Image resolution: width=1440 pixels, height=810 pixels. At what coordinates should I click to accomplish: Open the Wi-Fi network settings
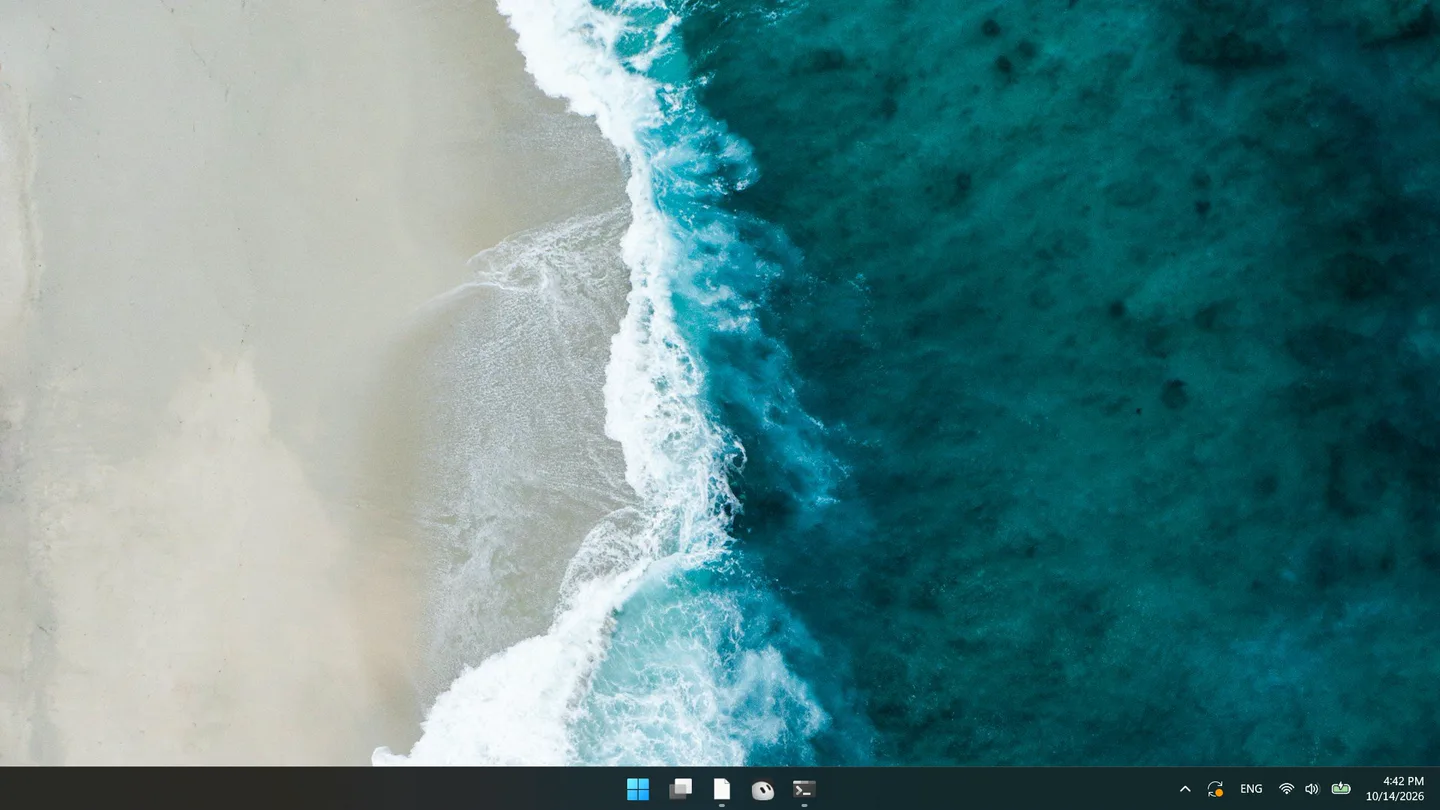coord(1287,789)
